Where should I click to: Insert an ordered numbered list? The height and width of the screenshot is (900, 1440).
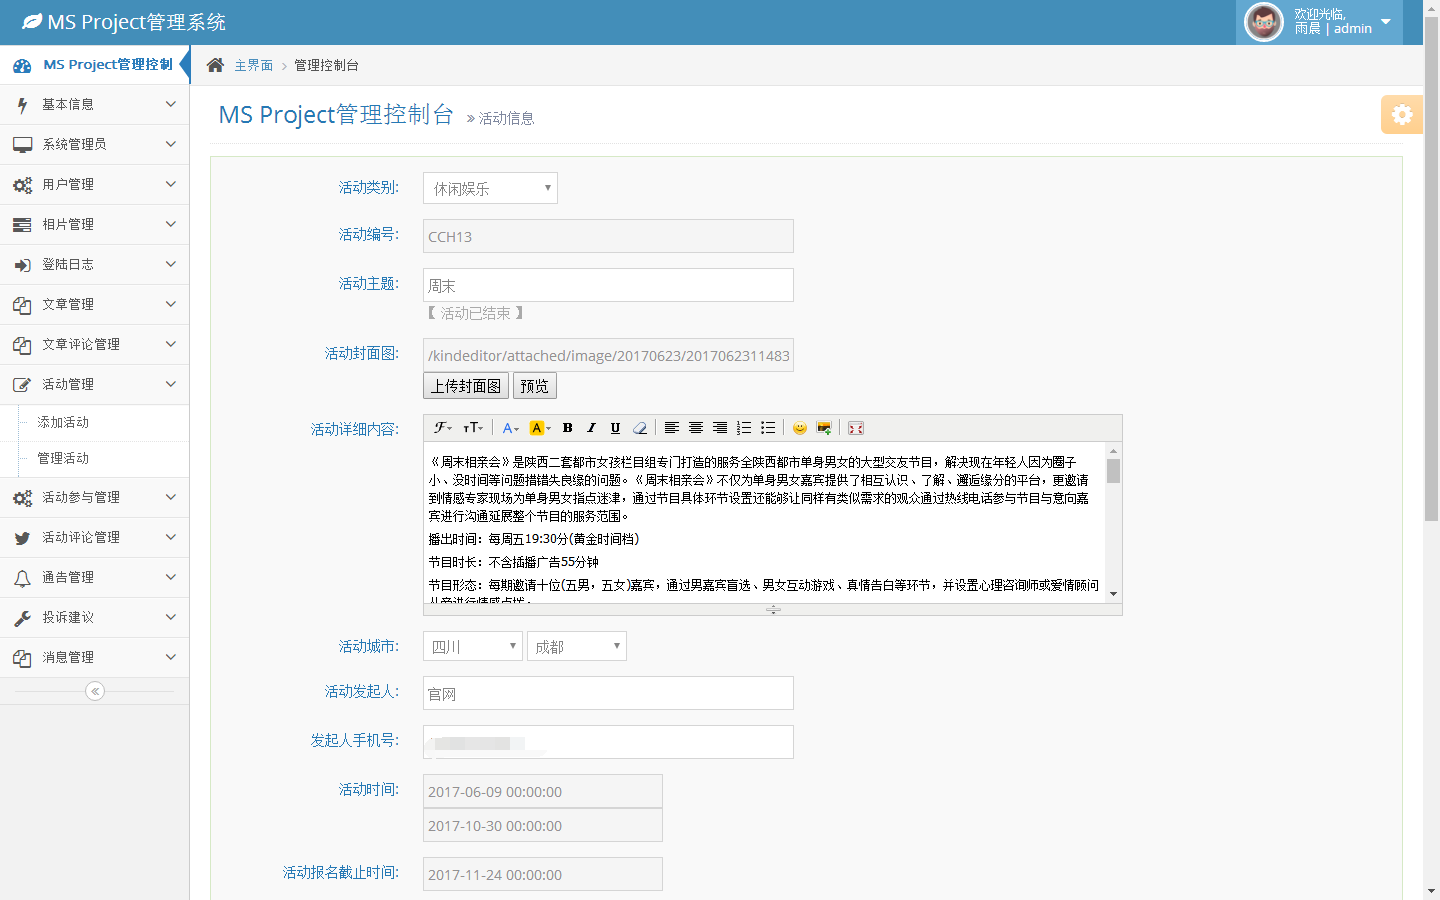744,428
